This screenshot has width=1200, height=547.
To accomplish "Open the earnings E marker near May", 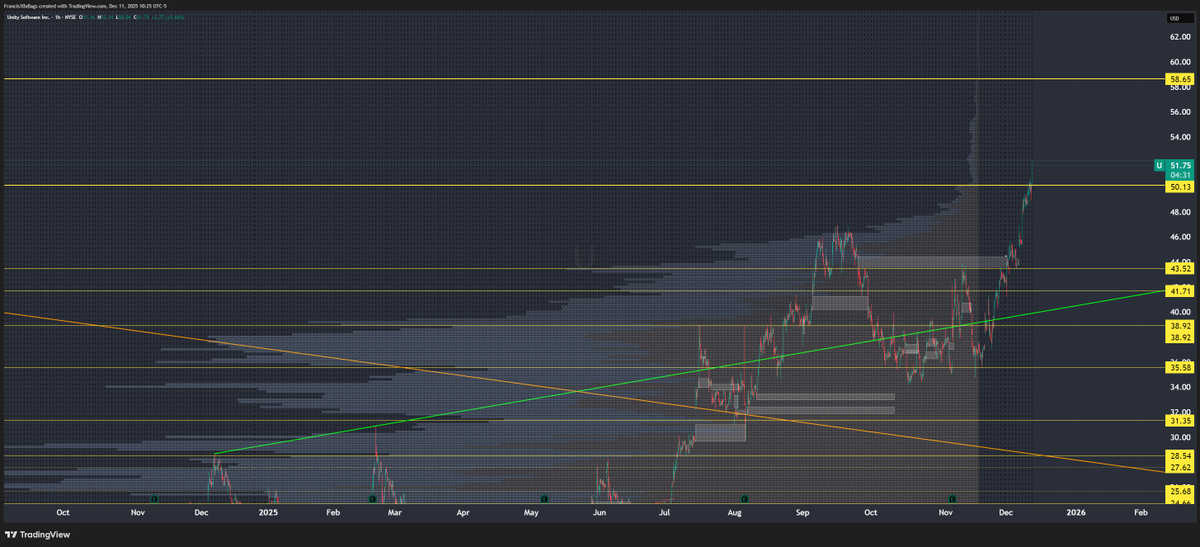I will pos(543,497).
